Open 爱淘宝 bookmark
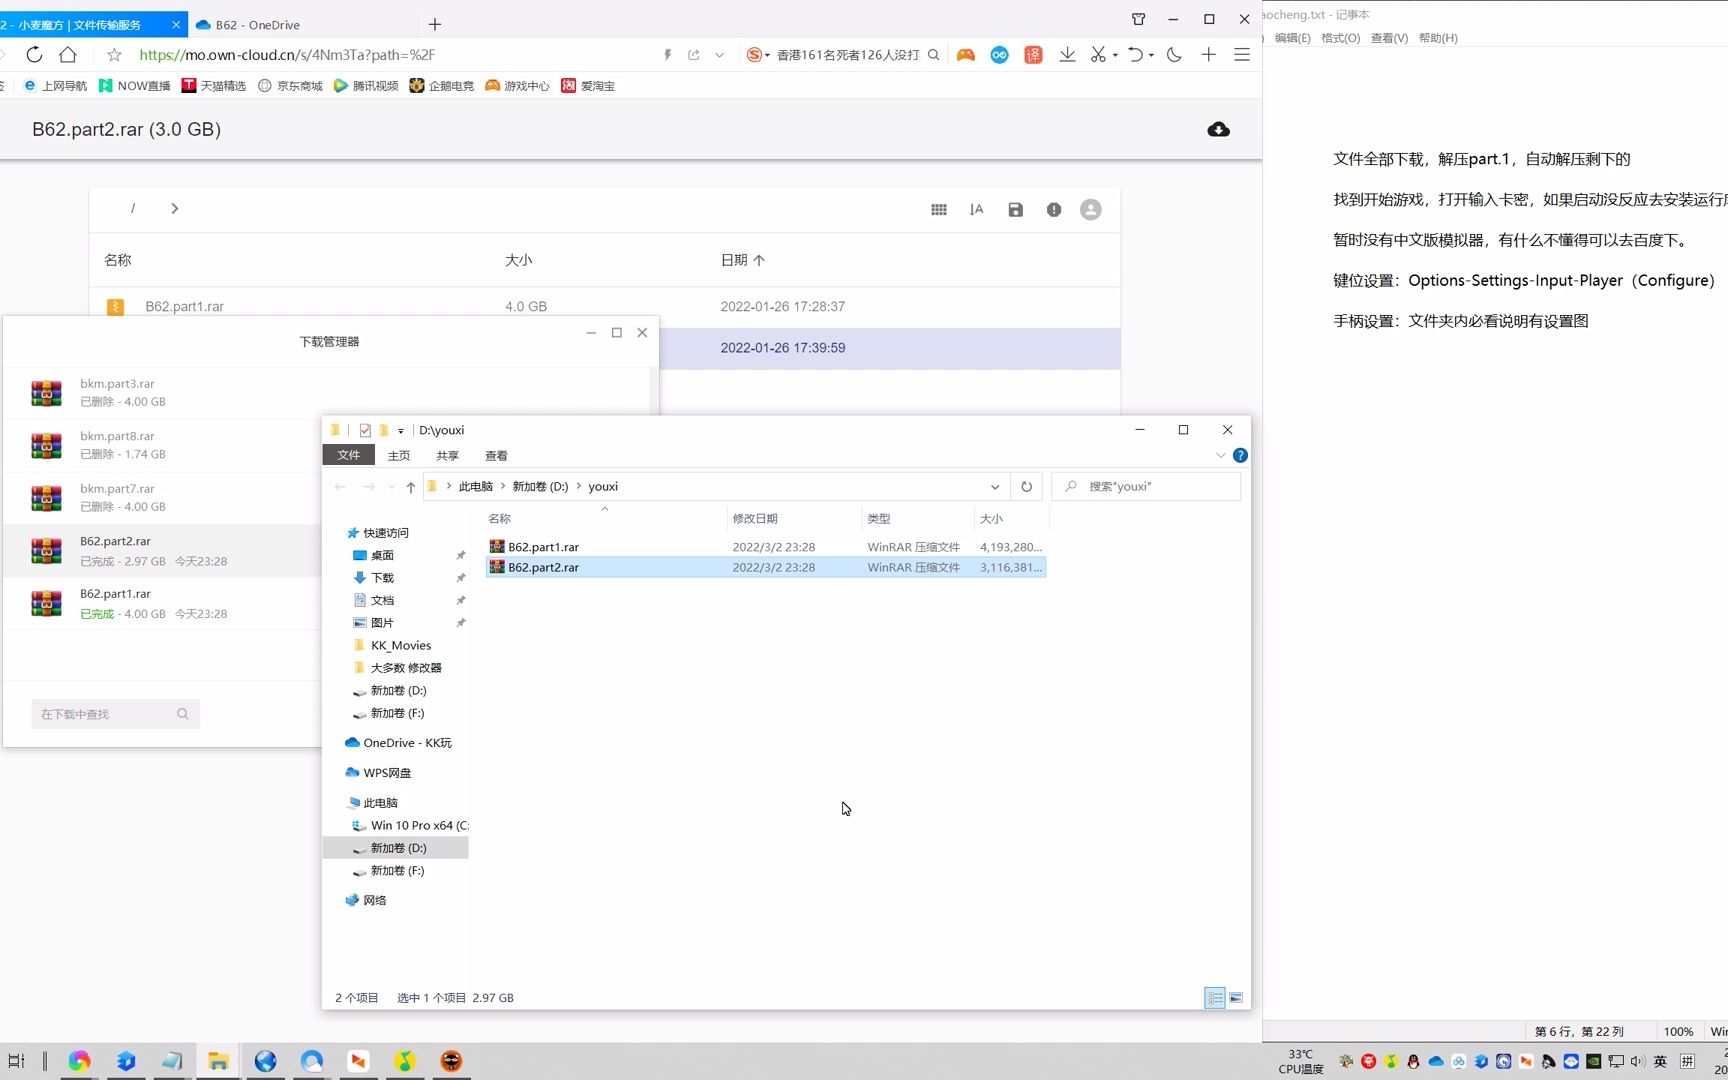The image size is (1728, 1080). 588,86
